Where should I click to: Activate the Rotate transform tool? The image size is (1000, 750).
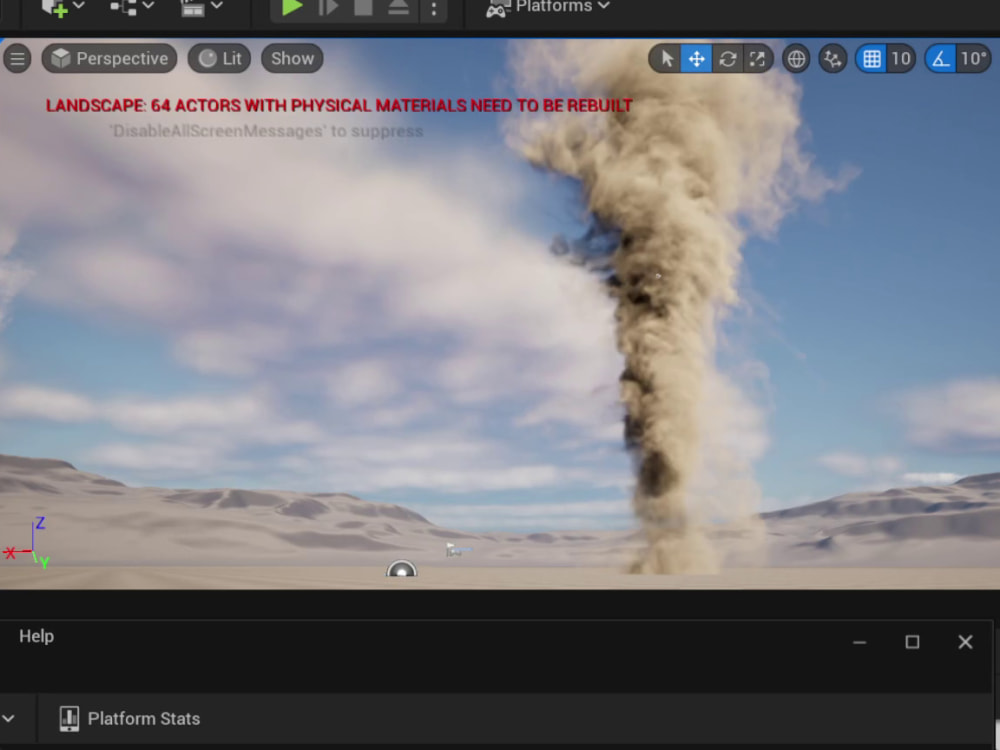(728, 59)
